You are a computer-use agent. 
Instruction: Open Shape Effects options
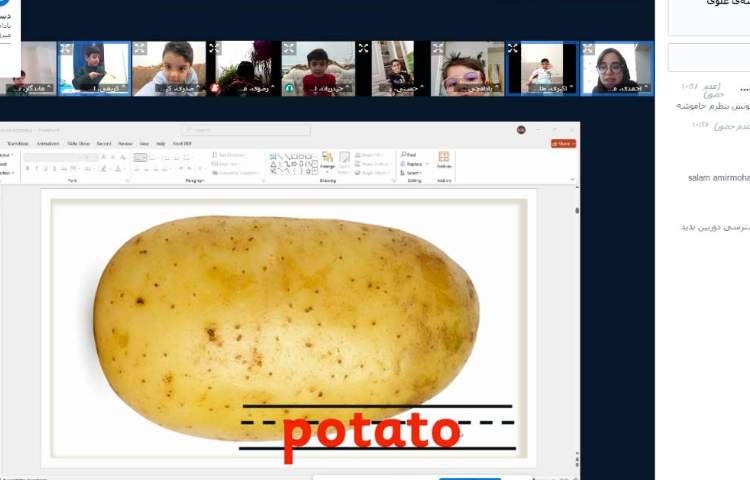tap(372, 173)
